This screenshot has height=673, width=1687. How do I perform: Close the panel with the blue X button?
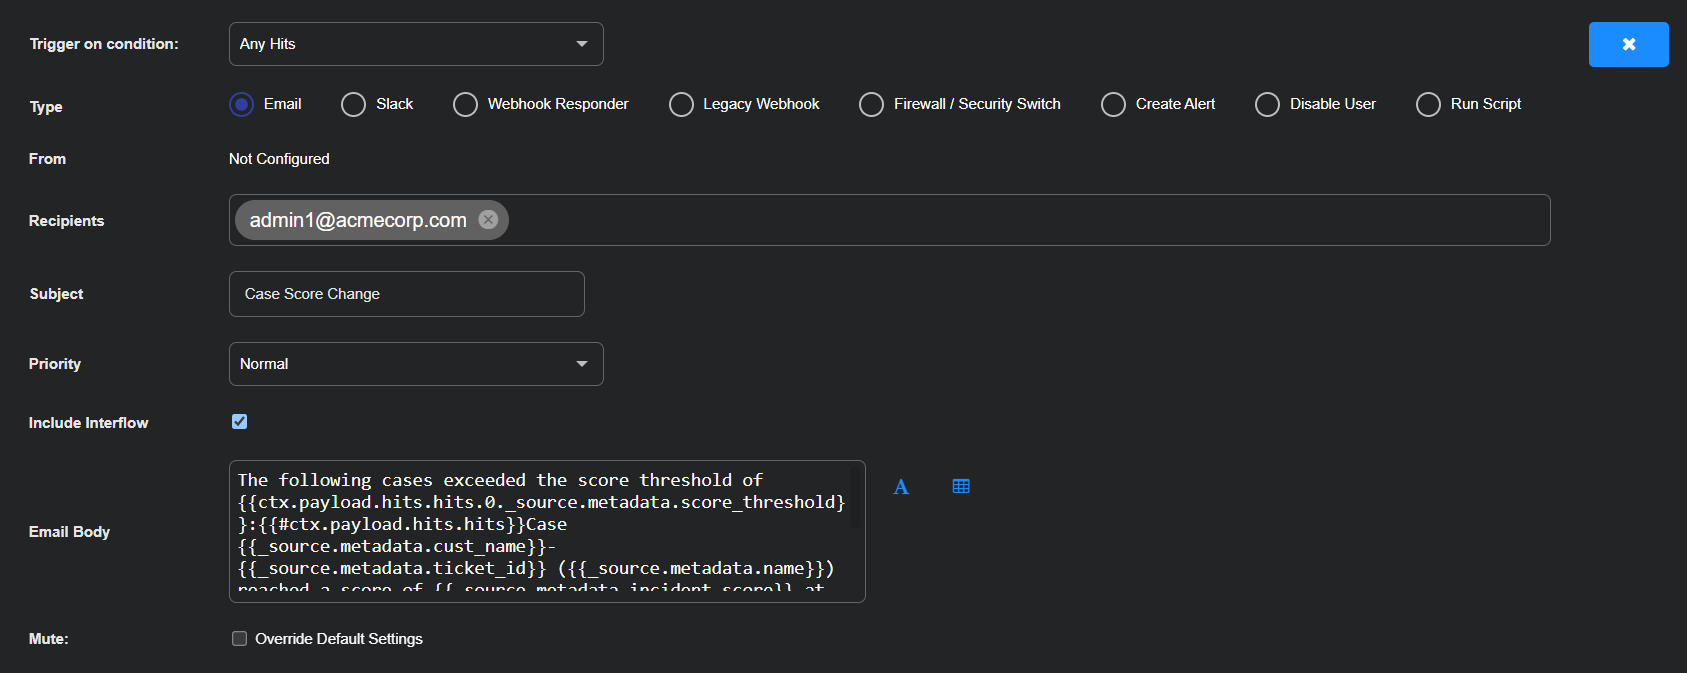(1628, 45)
